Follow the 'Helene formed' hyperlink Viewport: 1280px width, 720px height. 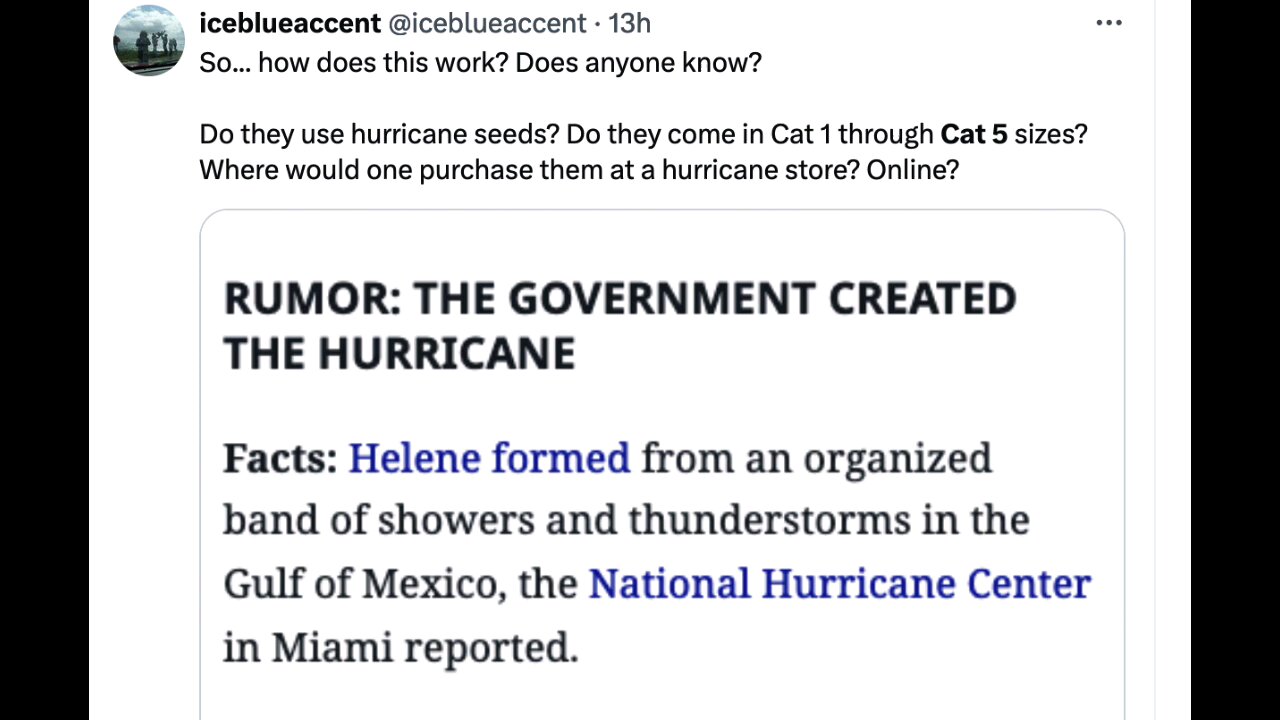click(x=489, y=458)
